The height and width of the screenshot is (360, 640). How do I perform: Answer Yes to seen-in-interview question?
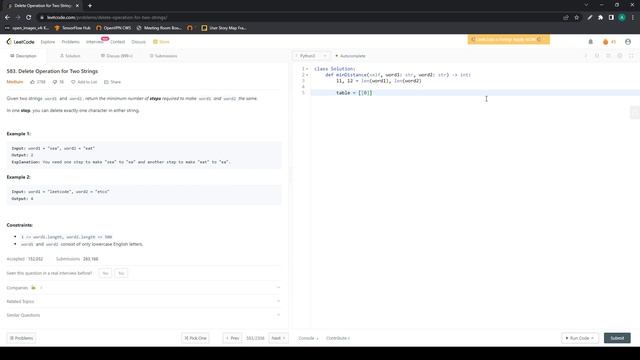[105, 273]
